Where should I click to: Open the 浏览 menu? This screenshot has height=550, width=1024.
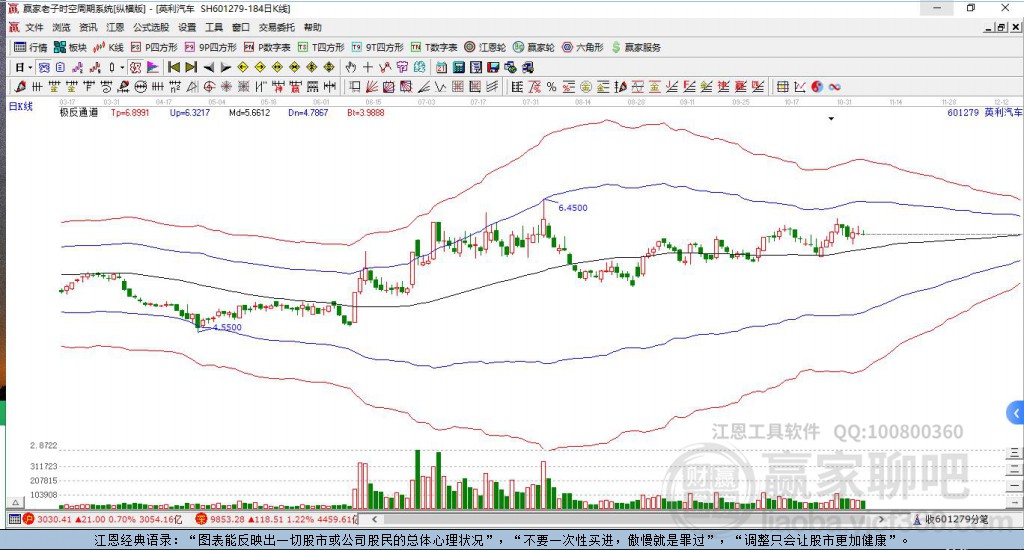pos(61,27)
